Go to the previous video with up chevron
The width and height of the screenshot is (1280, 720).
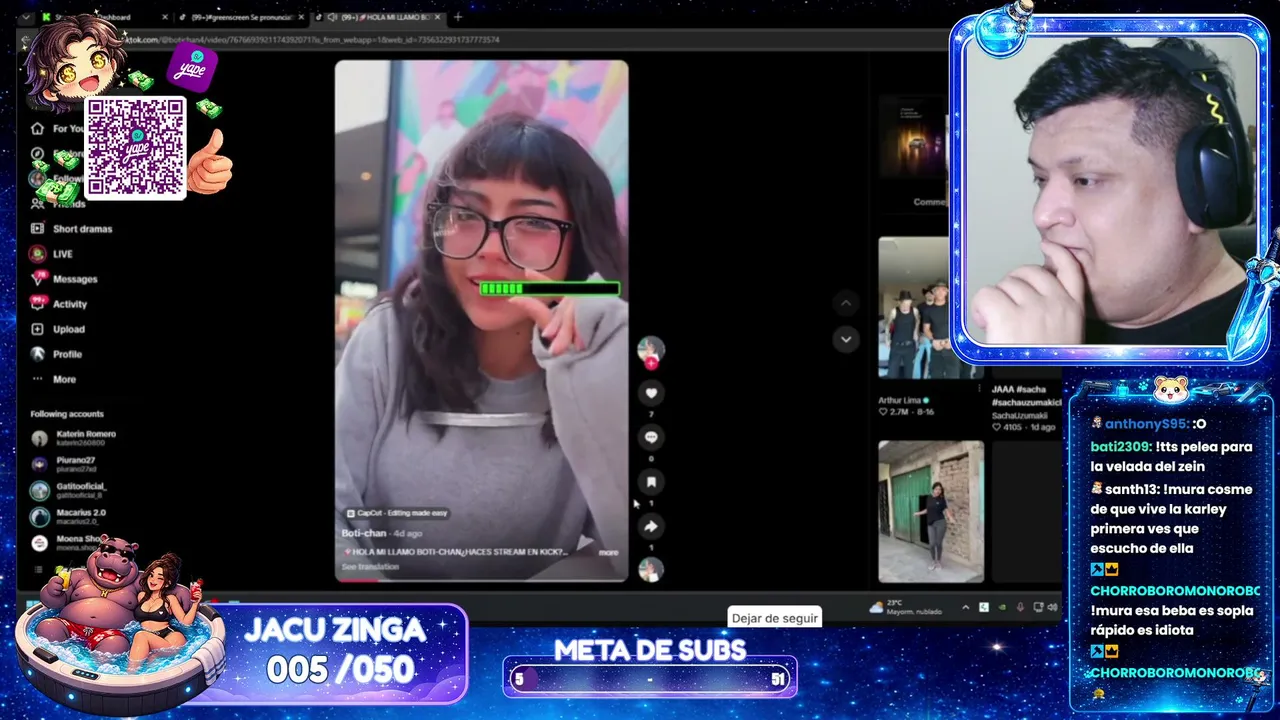click(846, 303)
